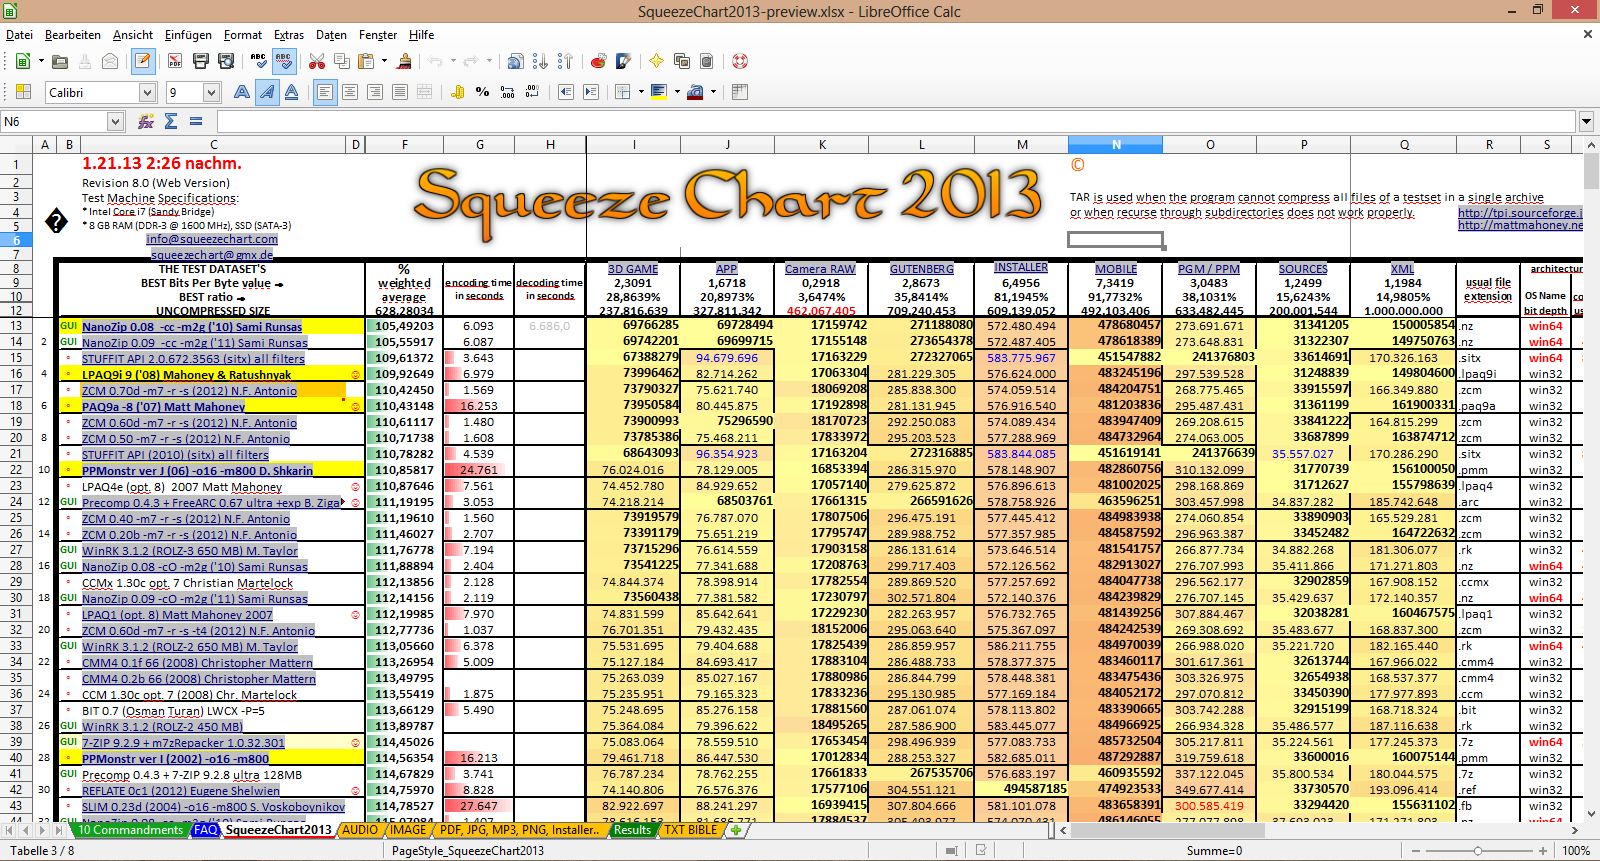Click the Print file directly icon
Viewport: 1600px width, 861px height.
tap(201, 61)
